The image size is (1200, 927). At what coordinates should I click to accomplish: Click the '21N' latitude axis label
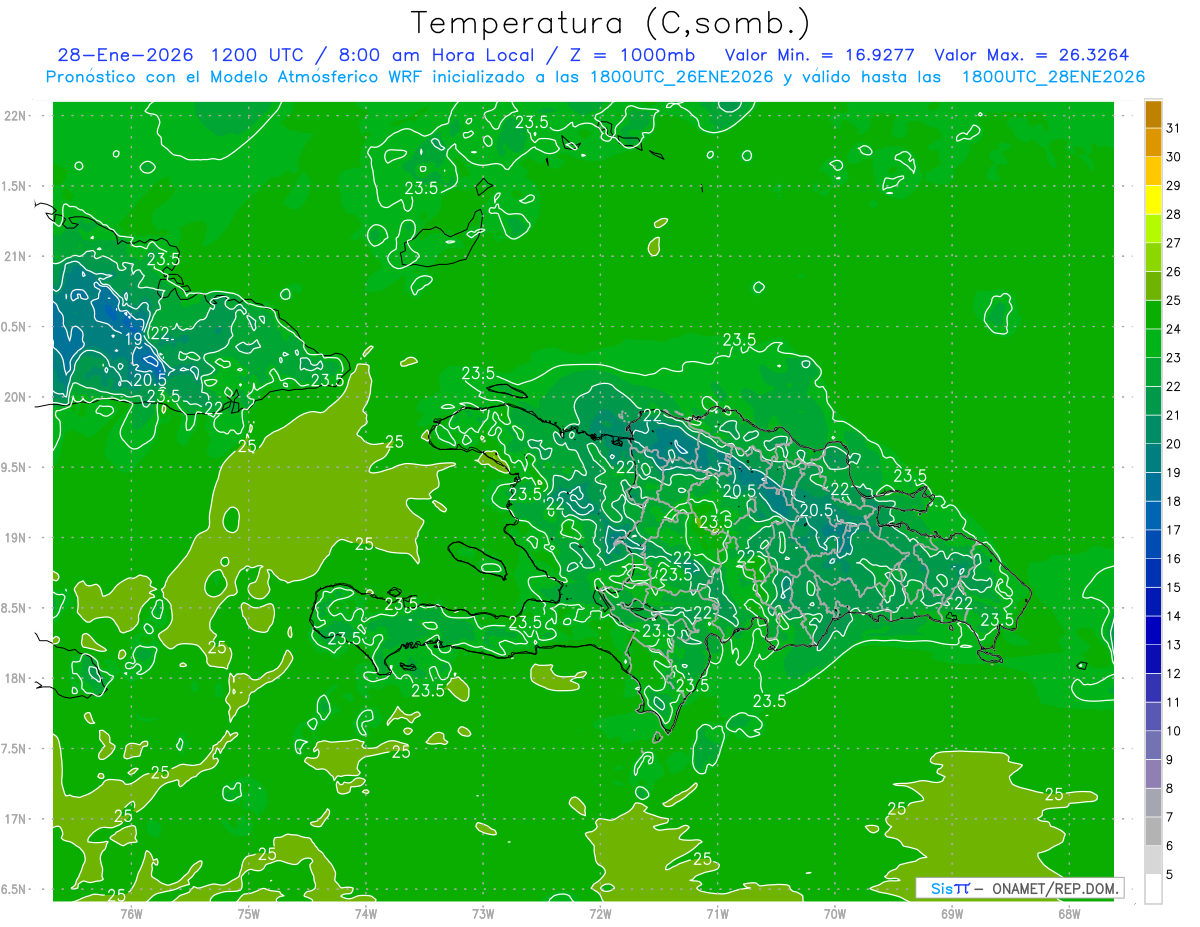pyautogui.click(x=16, y=256)
